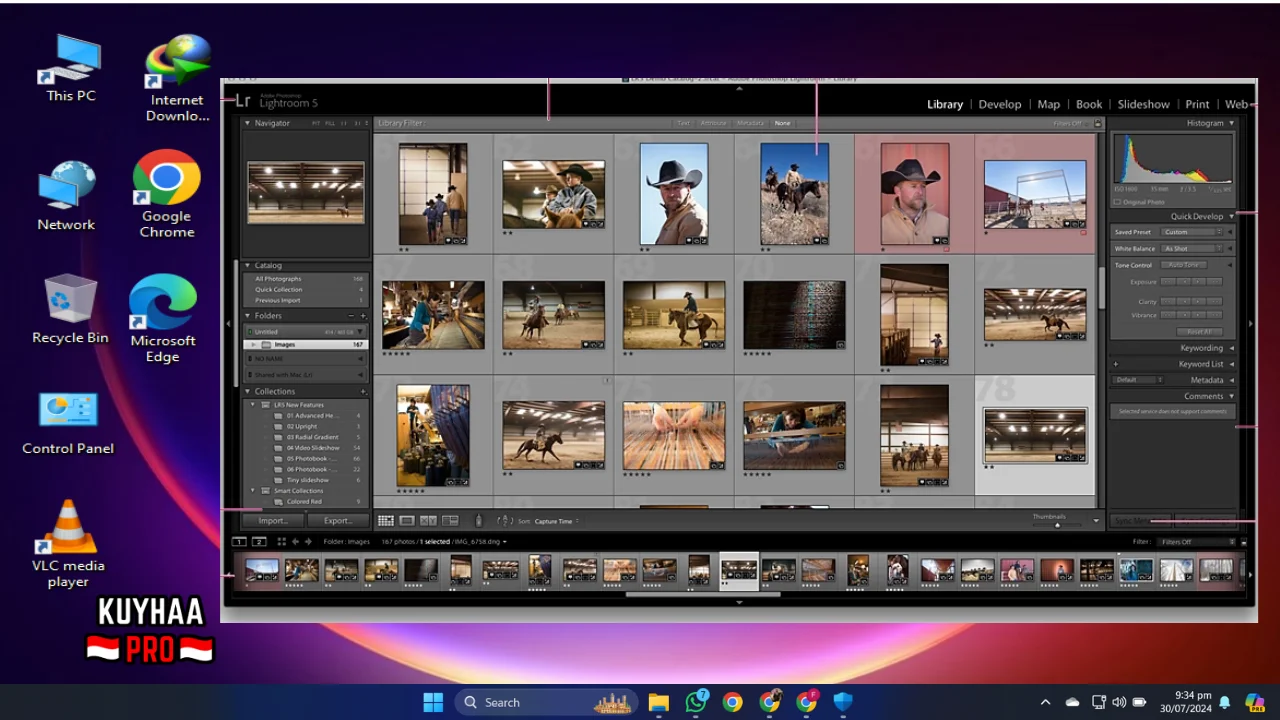1280x720 pixels.
Task: Switch to the Map module
Action: coord(1049,104)
